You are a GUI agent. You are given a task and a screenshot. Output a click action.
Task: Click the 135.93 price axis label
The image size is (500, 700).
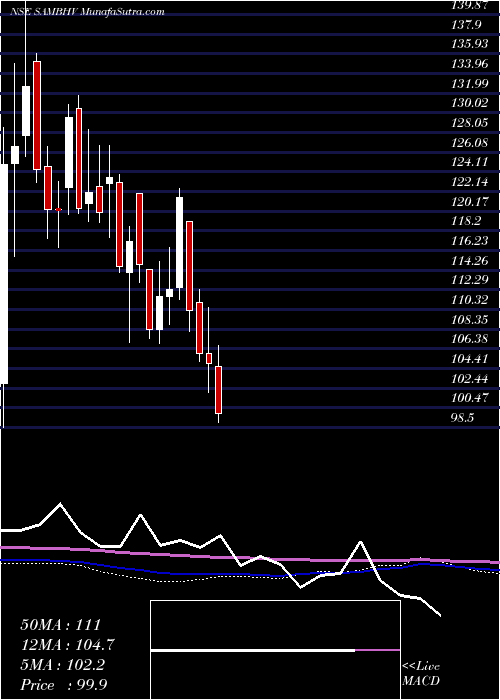pos(470,44)
